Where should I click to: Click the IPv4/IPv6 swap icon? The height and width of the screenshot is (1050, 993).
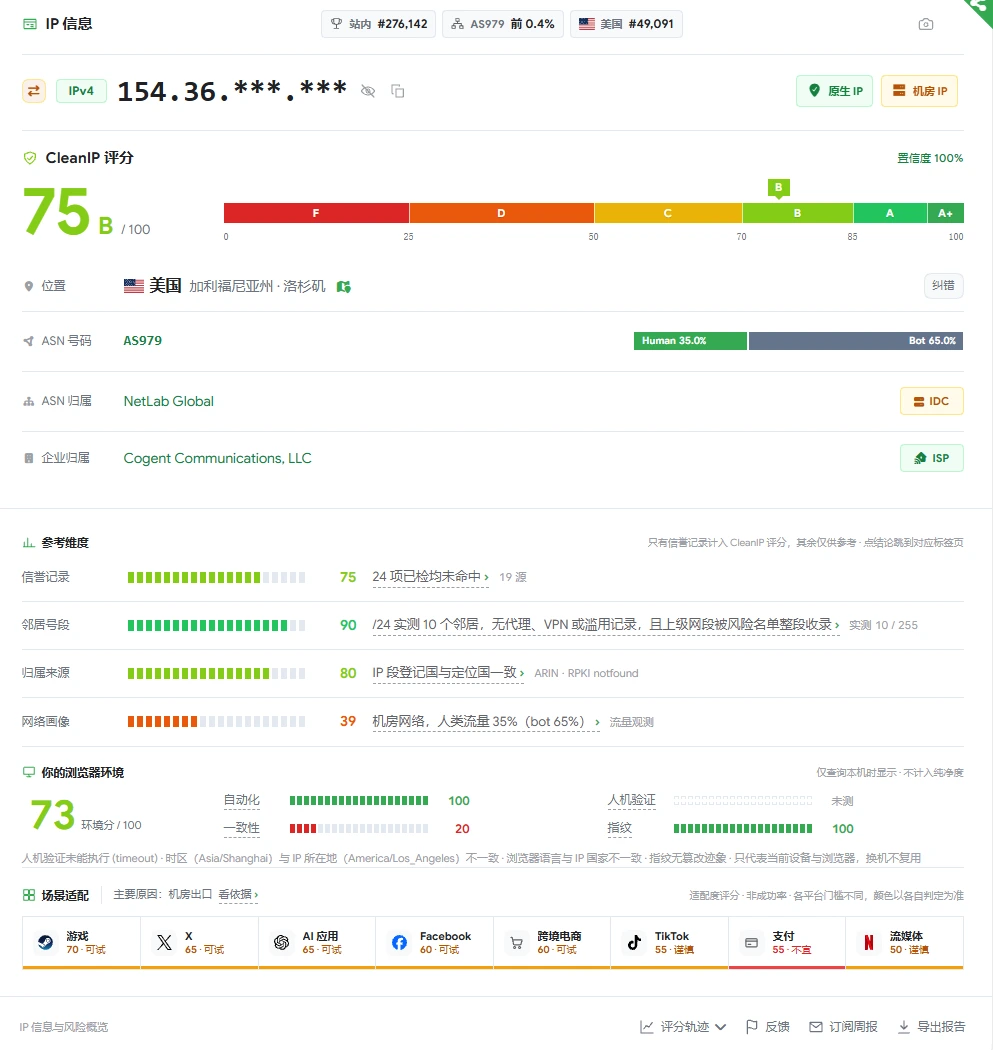(34, 90)
